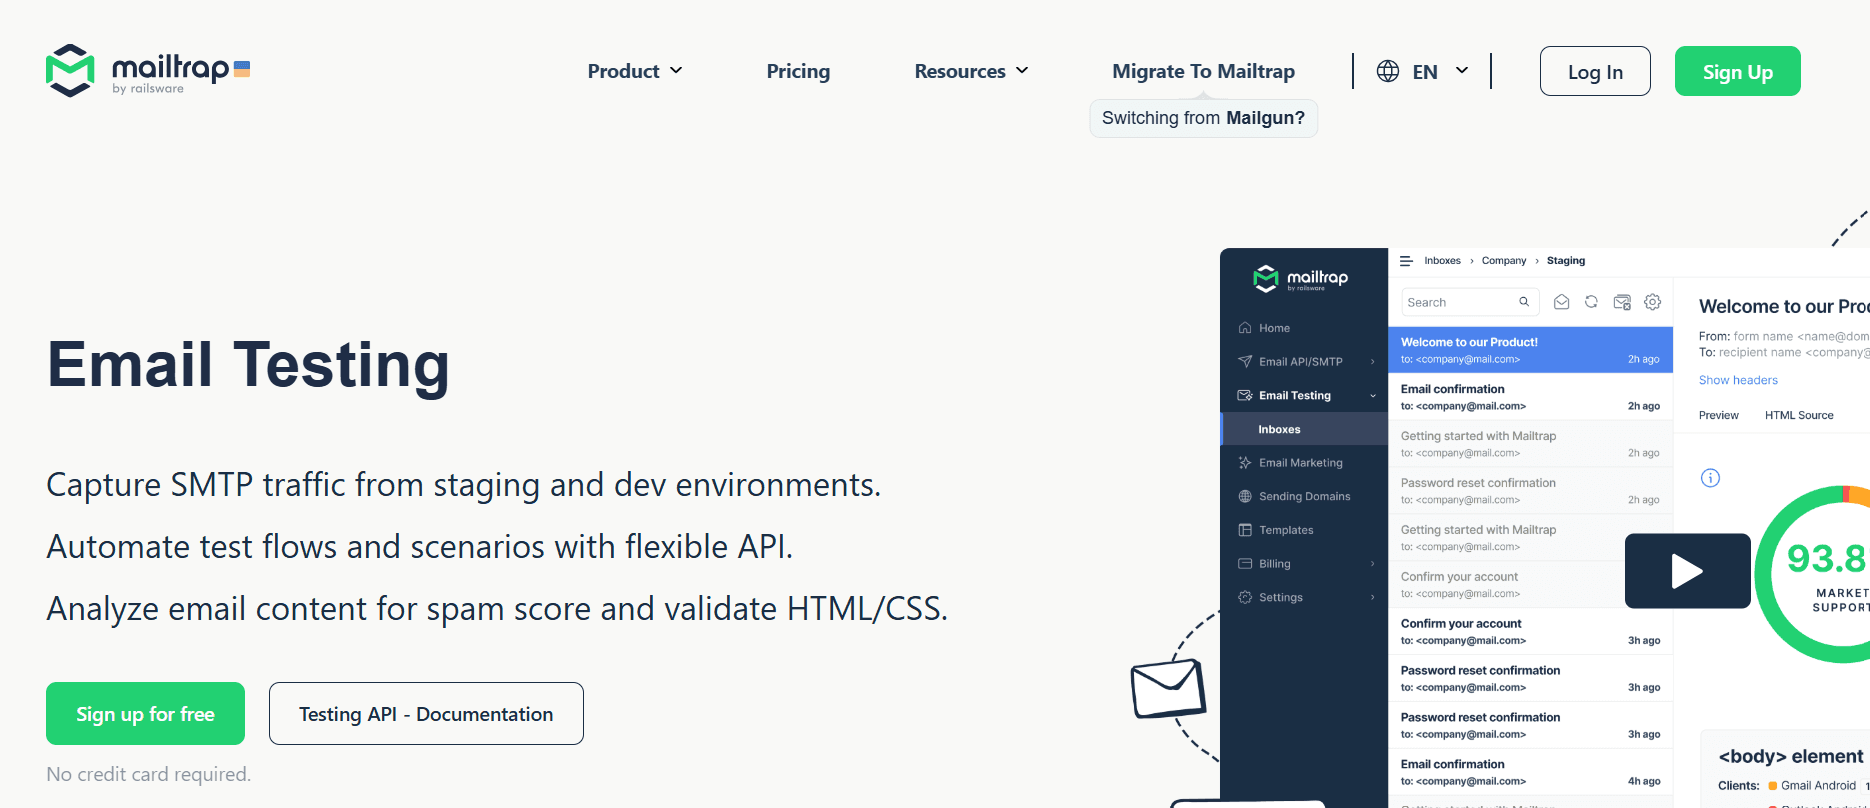The height and width of the screenshot is (808, 1870).
Task: Click the Search field in the inbox
Action: (x=1469, y=302)
